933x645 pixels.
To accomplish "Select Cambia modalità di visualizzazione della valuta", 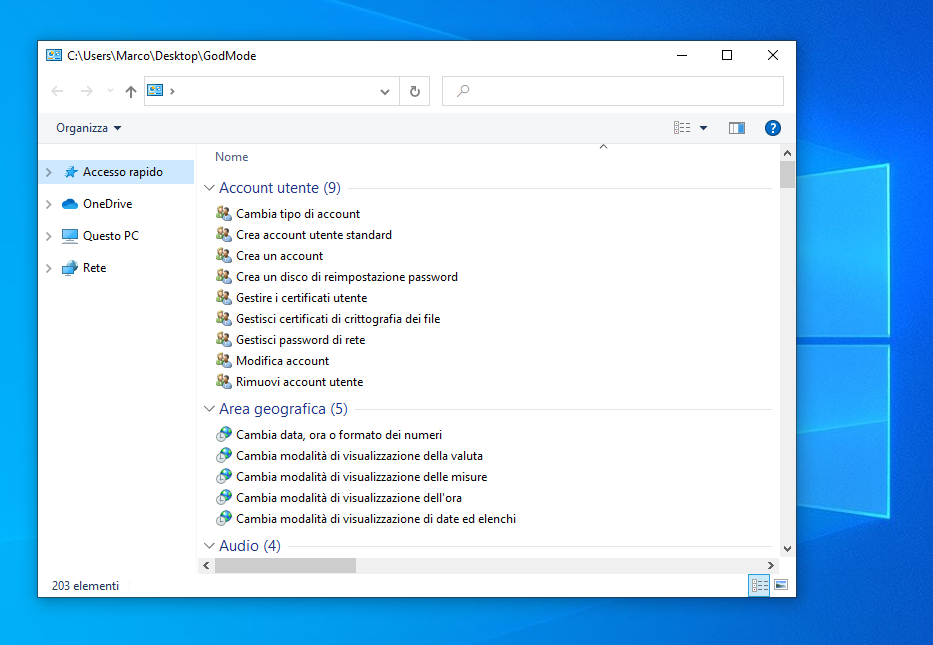I will pos(359,456).
